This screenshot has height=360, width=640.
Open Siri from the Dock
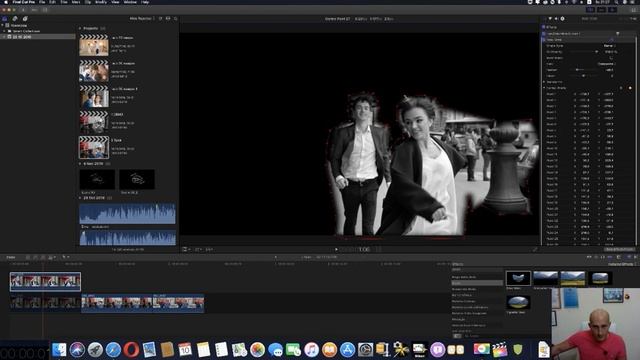coord(77,350)
